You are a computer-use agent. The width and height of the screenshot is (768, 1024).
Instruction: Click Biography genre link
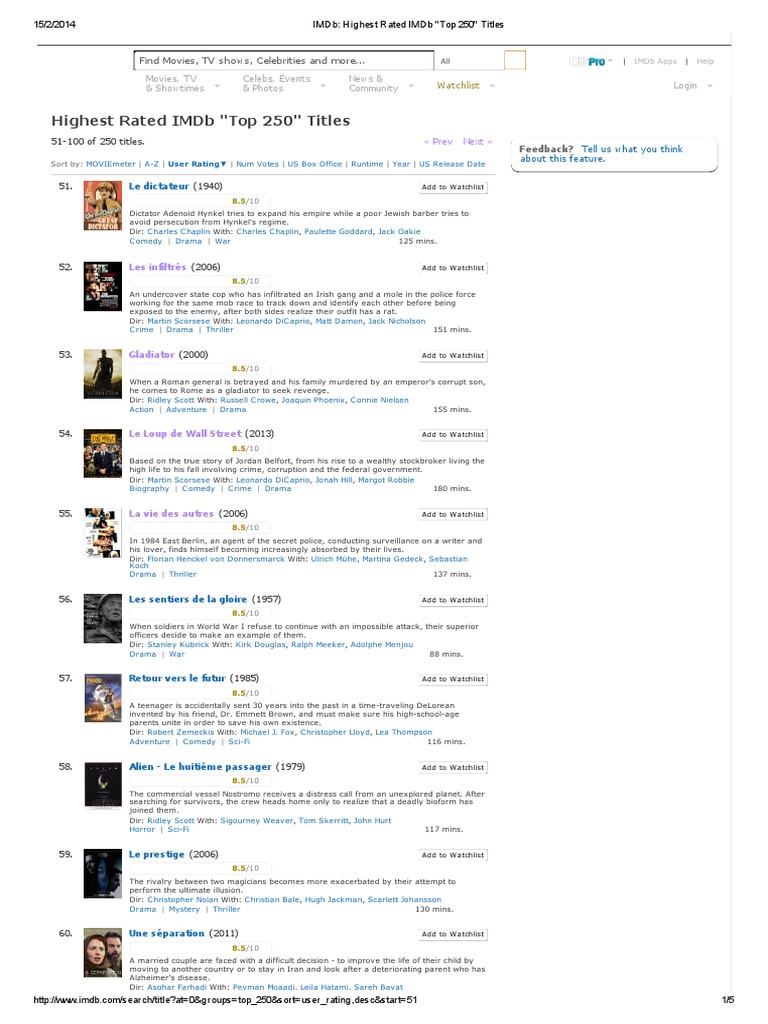tap(149, 488)
